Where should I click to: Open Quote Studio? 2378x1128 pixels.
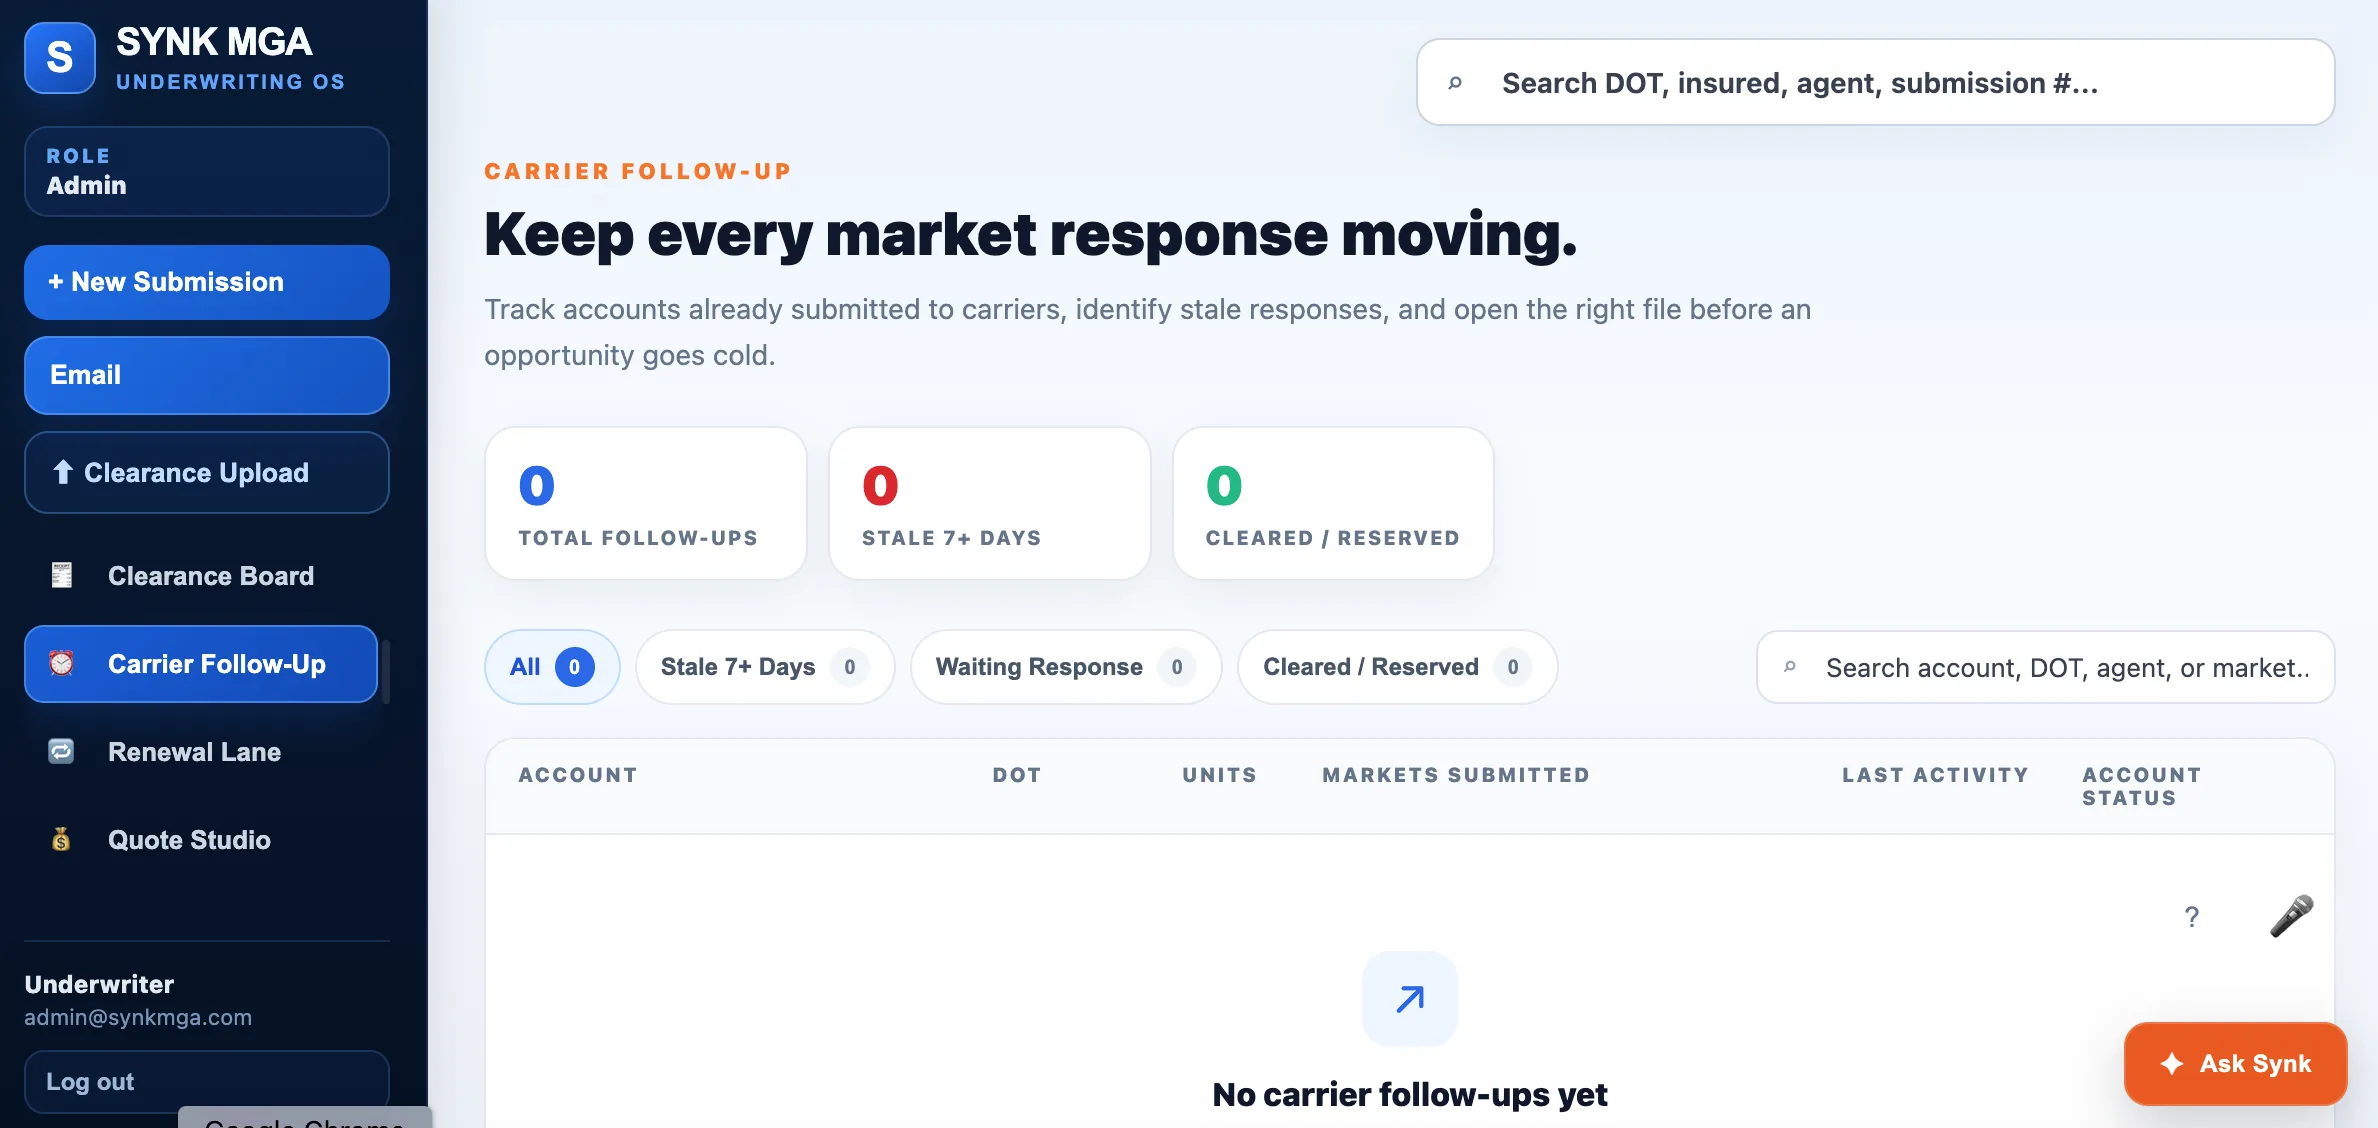201,840
